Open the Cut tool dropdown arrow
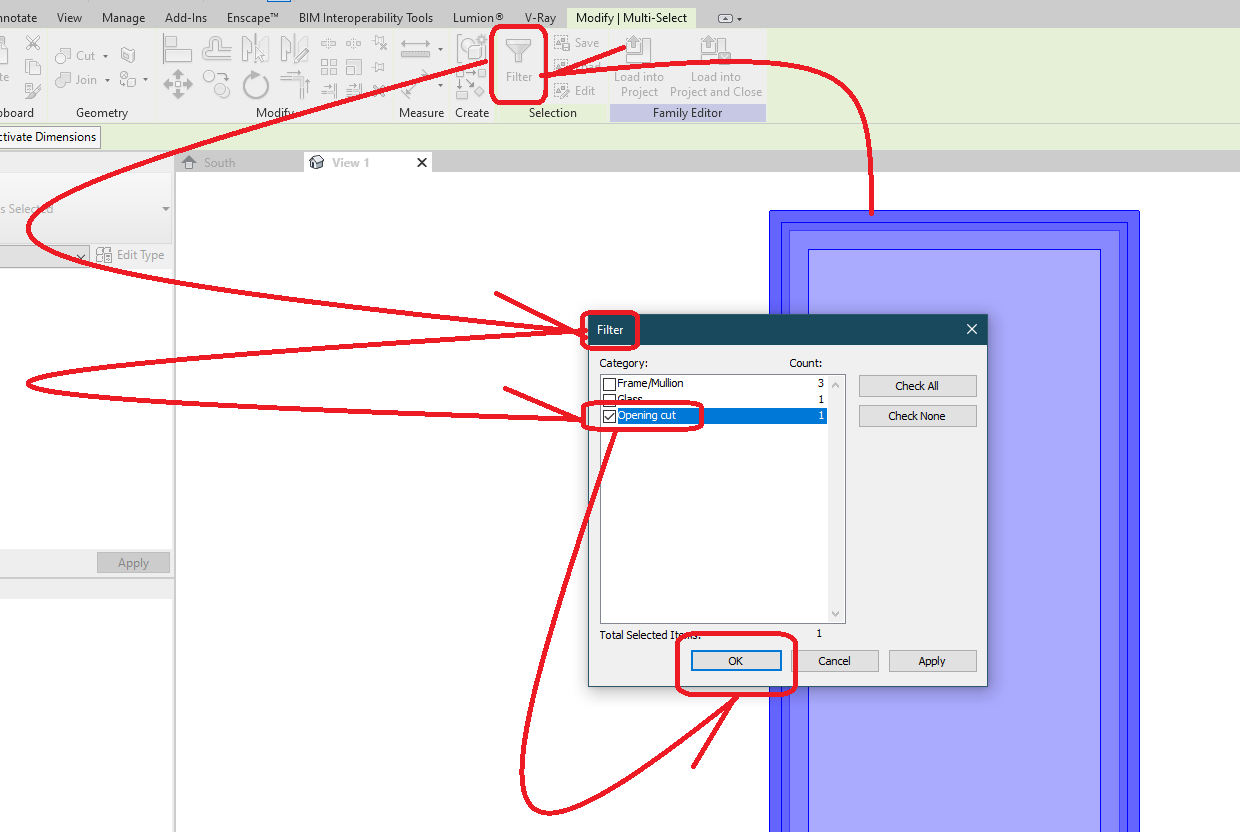This screenshot has height=832, width=1240. pos(105,55)
